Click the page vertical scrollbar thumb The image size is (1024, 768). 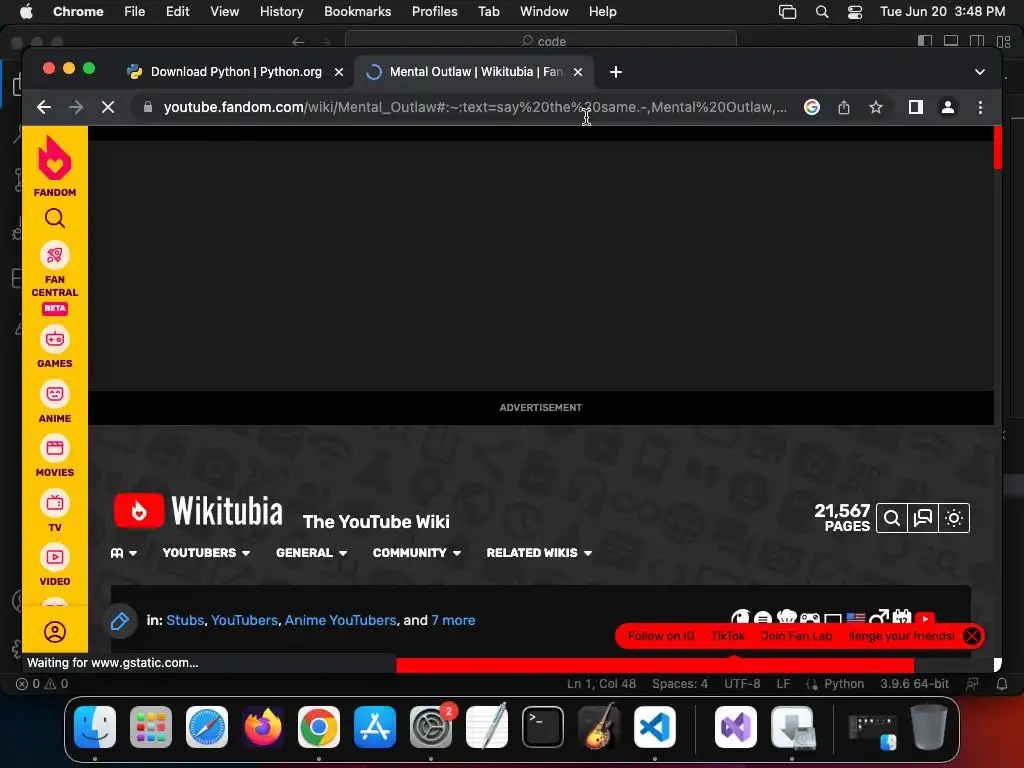pyautogui.click(x=997, y=148)
